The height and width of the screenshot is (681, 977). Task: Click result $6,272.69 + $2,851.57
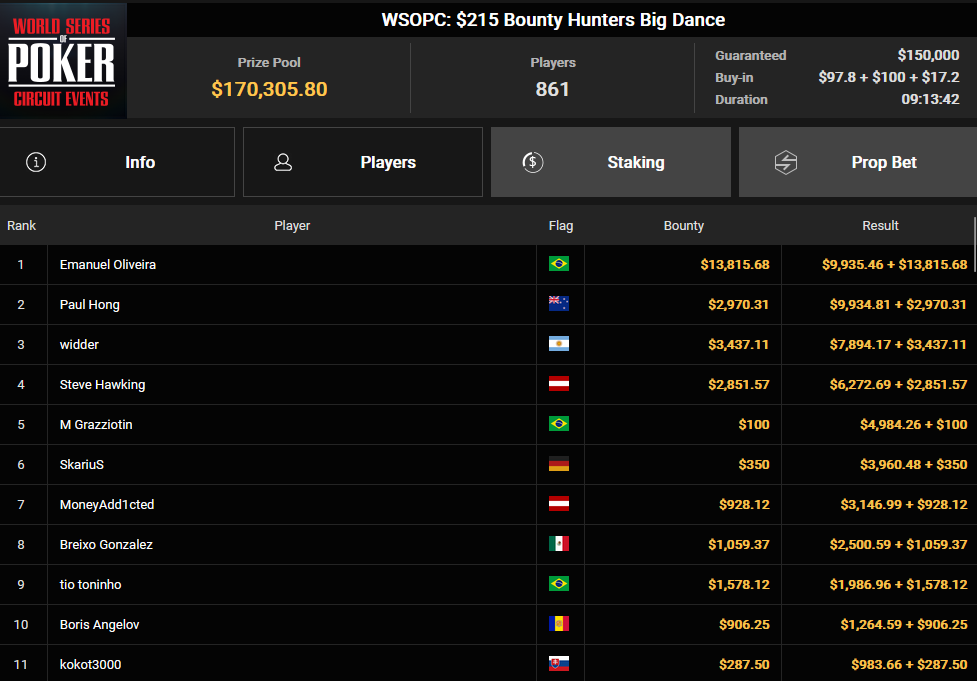(898, 384)
